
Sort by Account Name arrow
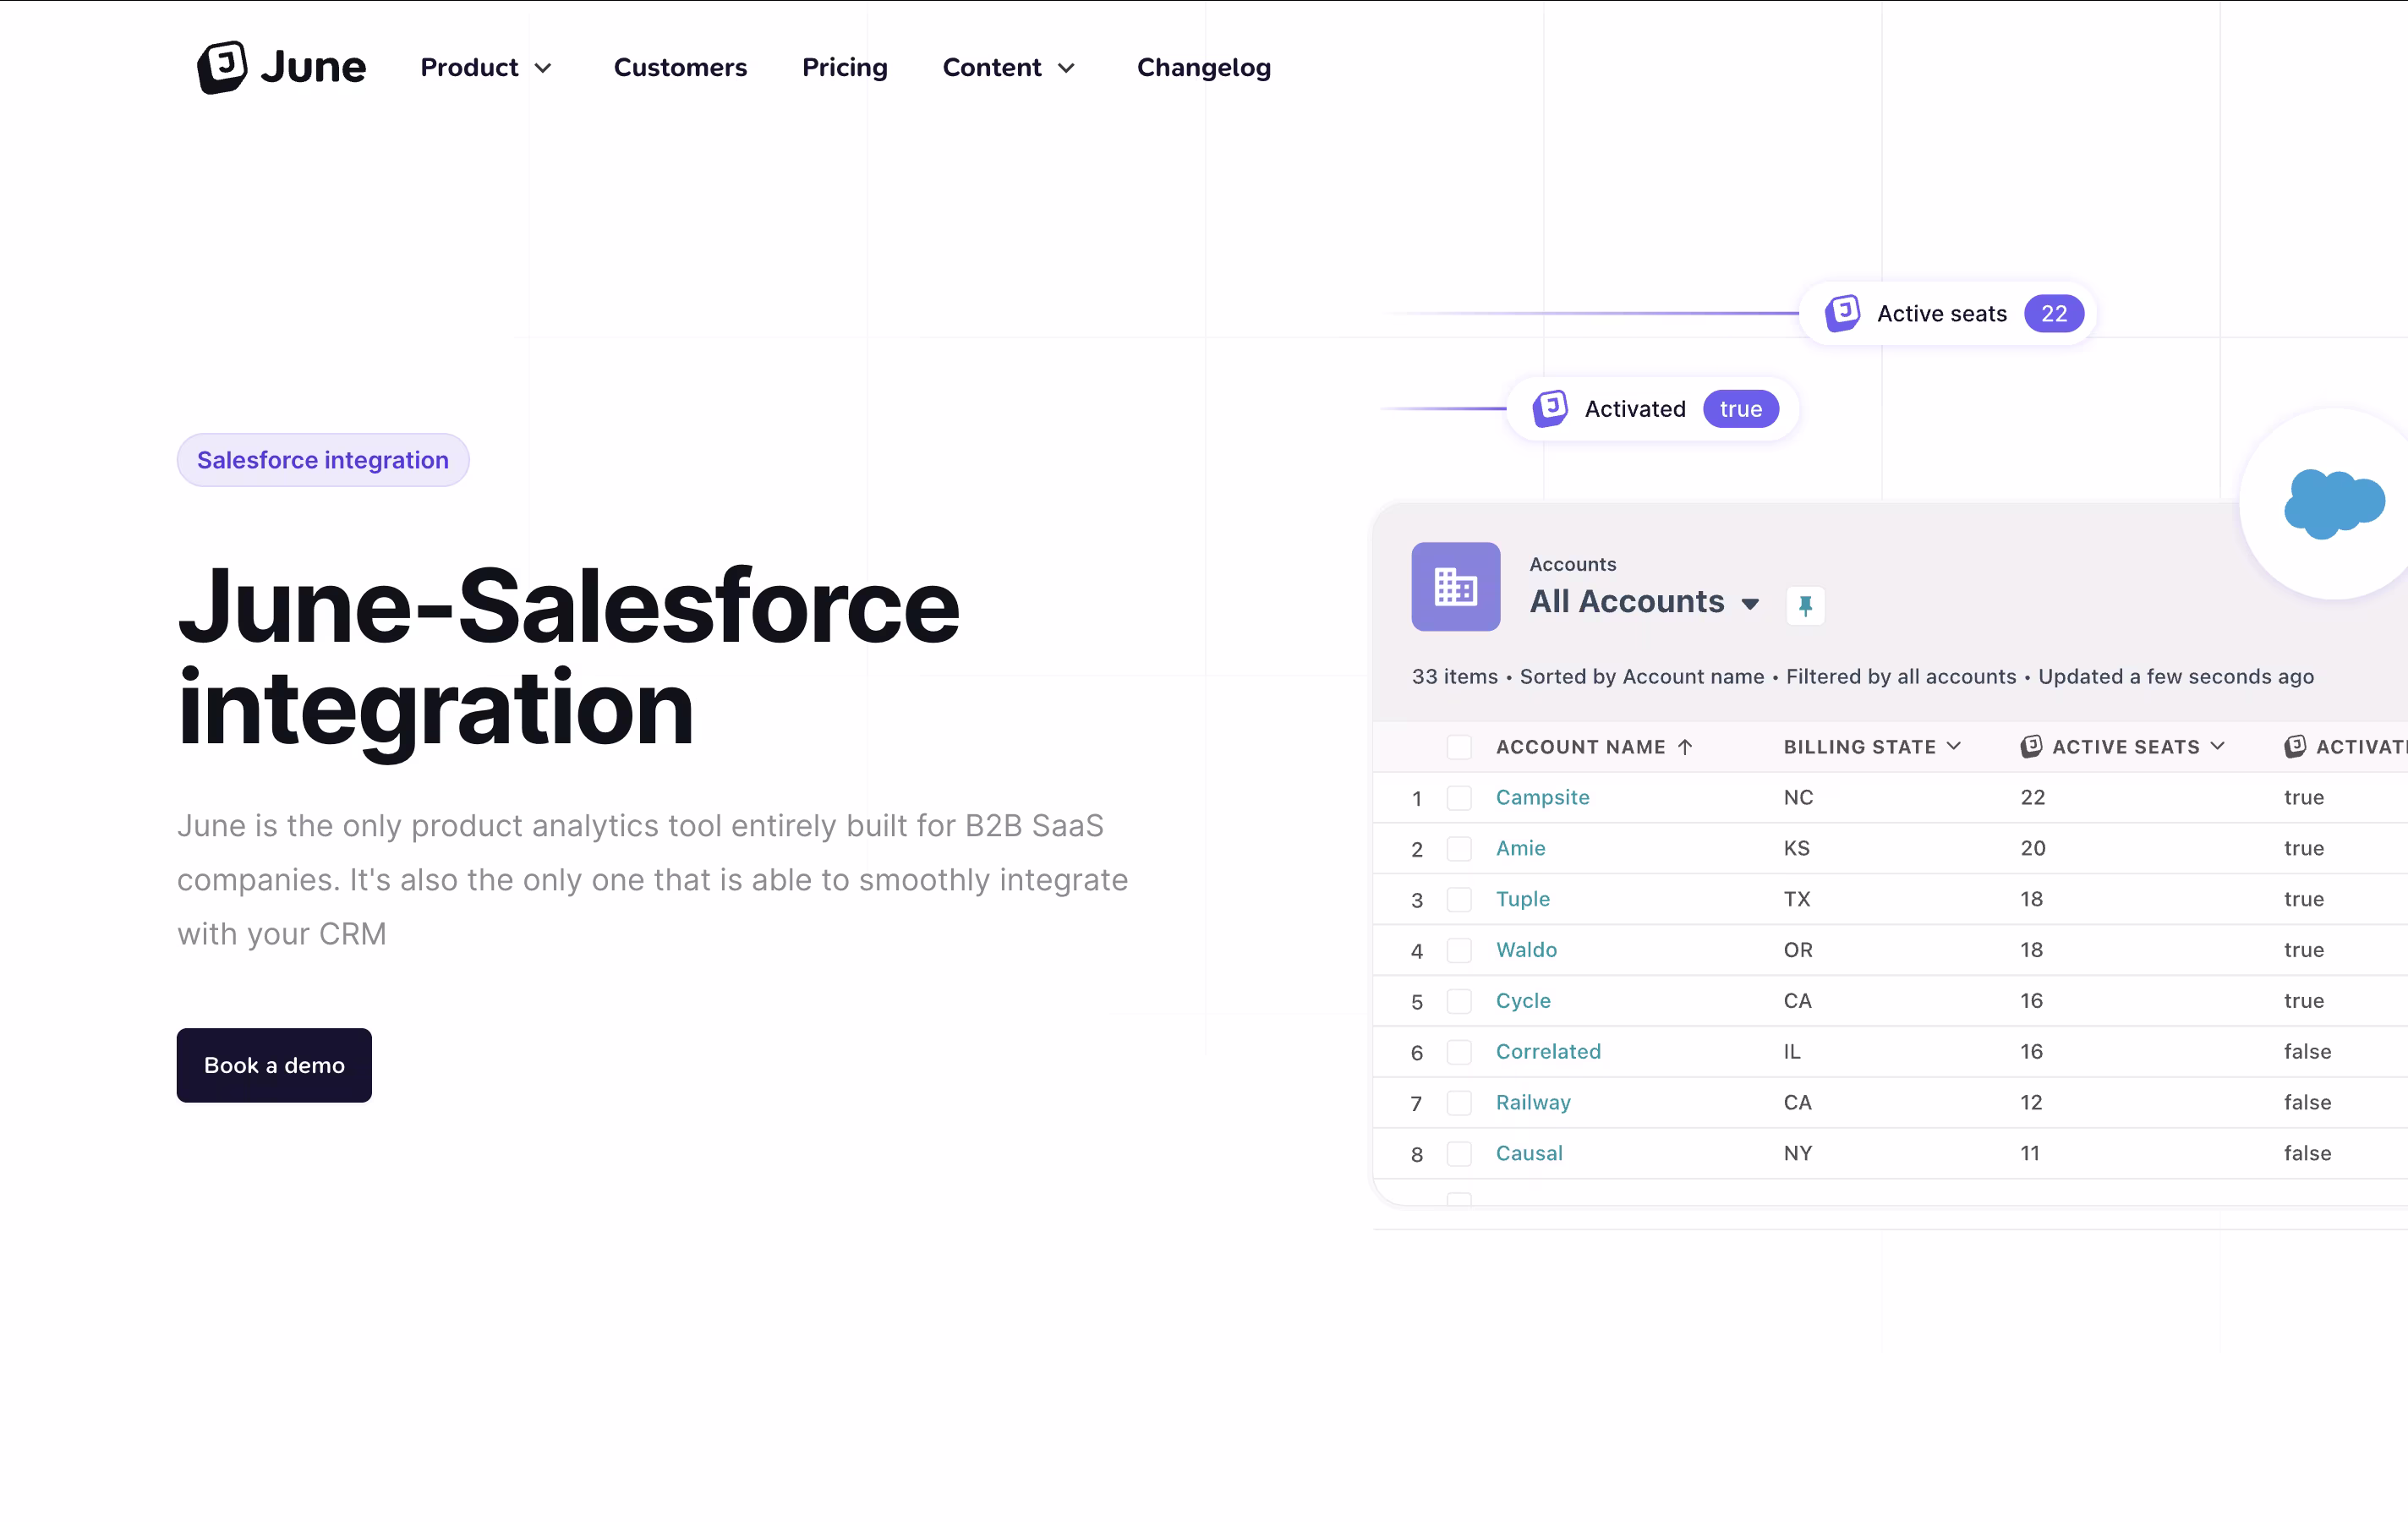[x=1685, y=747]
